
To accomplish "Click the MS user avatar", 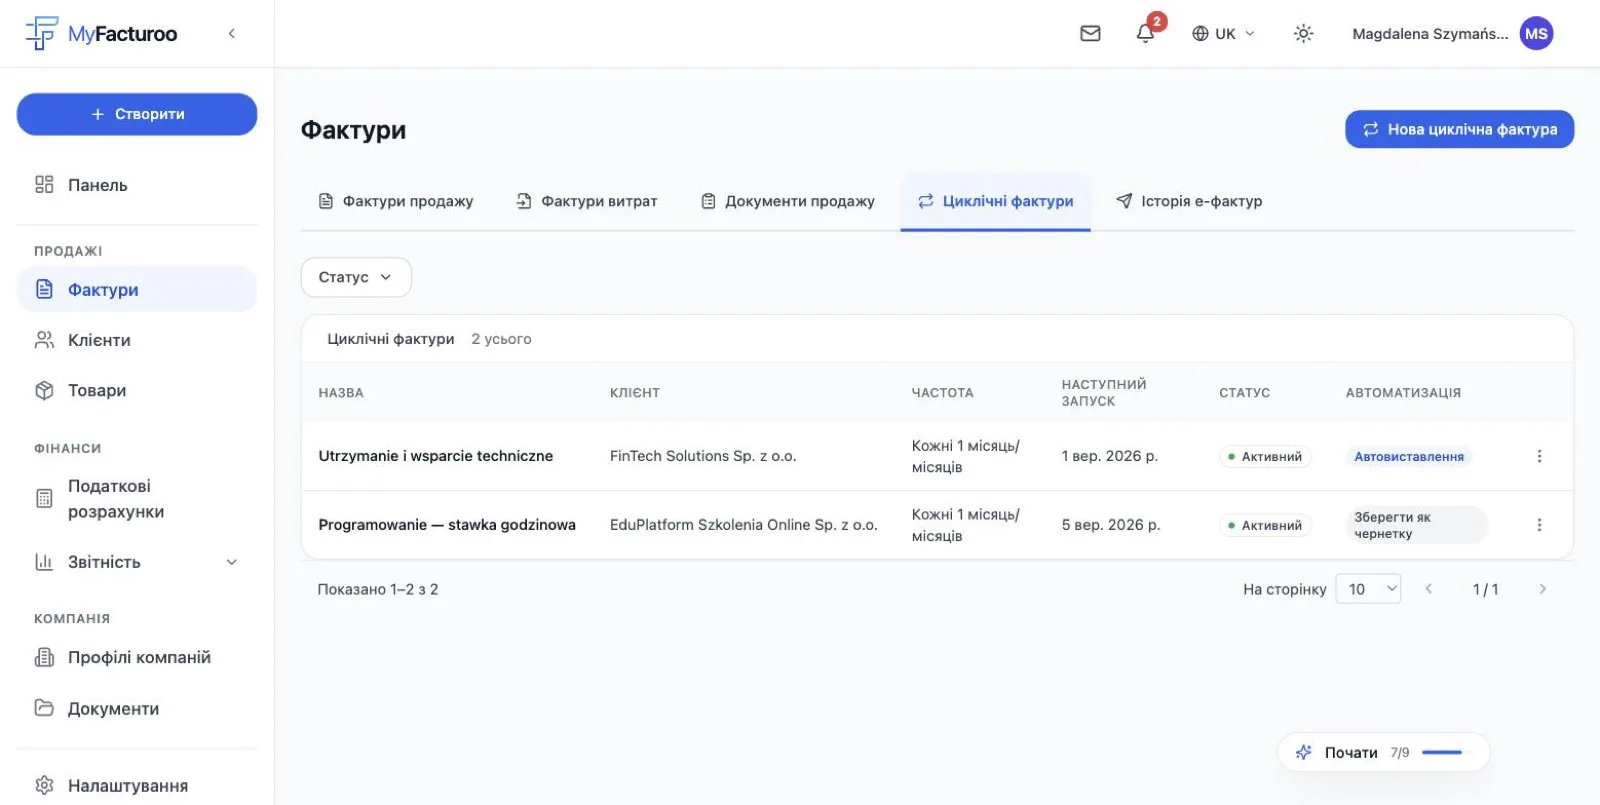I will tap(1536, 34).
